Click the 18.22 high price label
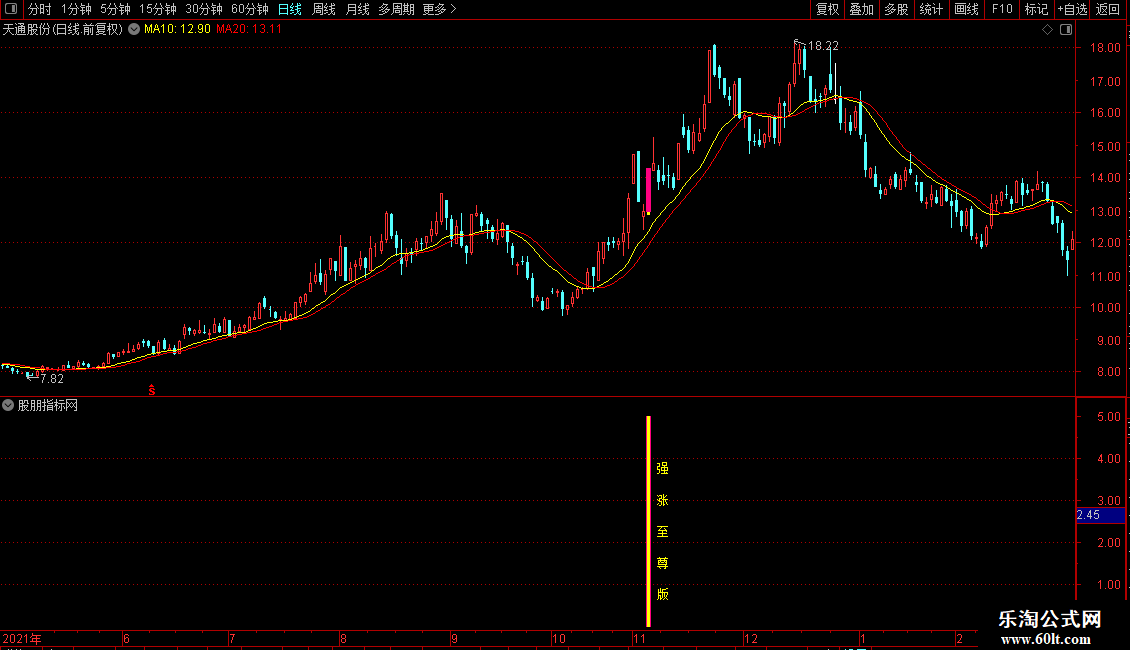Screen dimensions: 1130x650 [823, 46]
